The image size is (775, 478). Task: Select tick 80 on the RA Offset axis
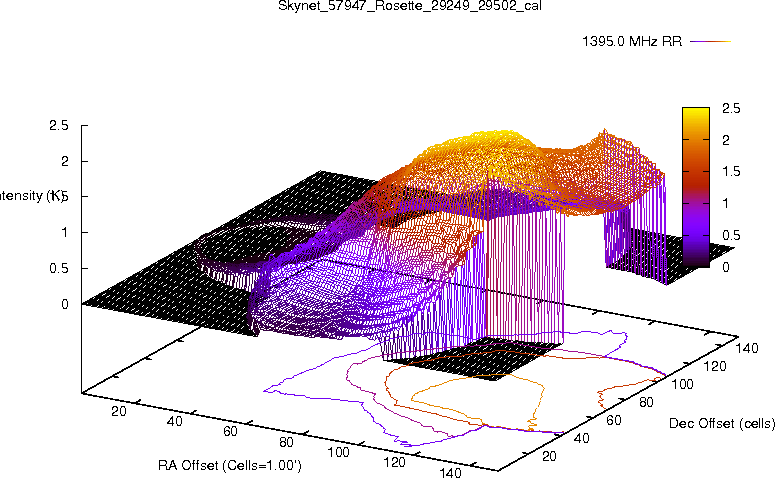(286, 442)
